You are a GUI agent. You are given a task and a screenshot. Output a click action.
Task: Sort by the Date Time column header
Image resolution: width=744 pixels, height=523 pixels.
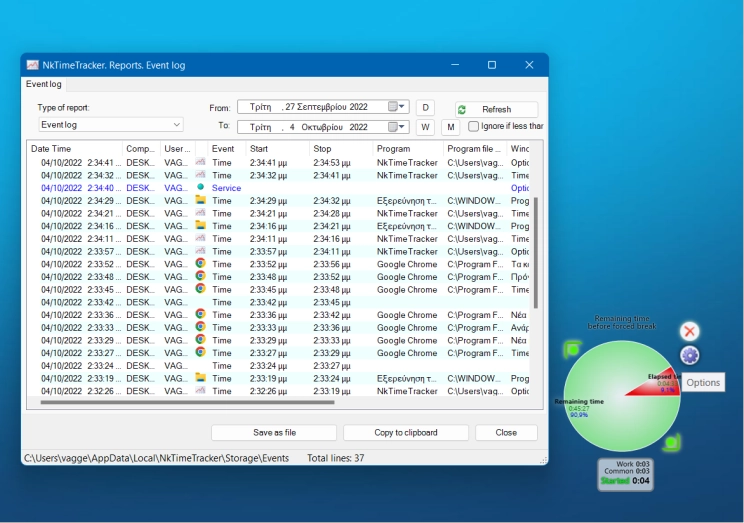coord(74,149)
